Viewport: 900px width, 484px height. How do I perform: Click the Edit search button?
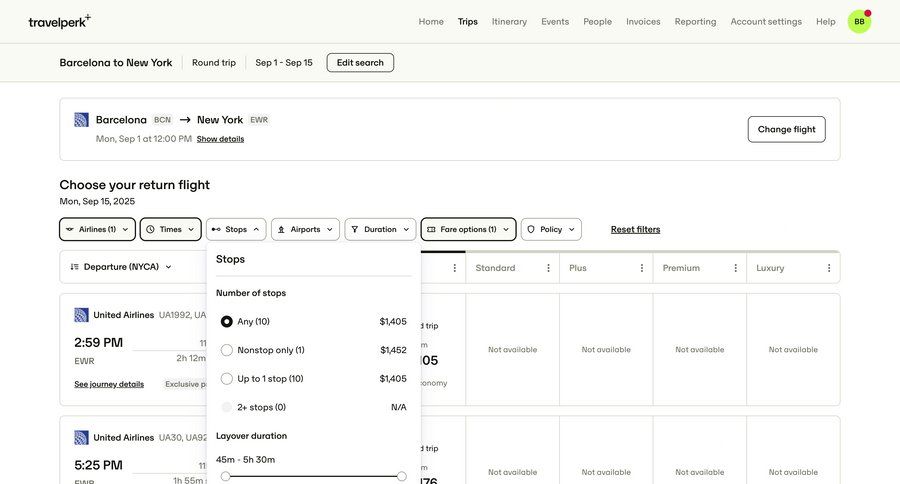(360, 62)
